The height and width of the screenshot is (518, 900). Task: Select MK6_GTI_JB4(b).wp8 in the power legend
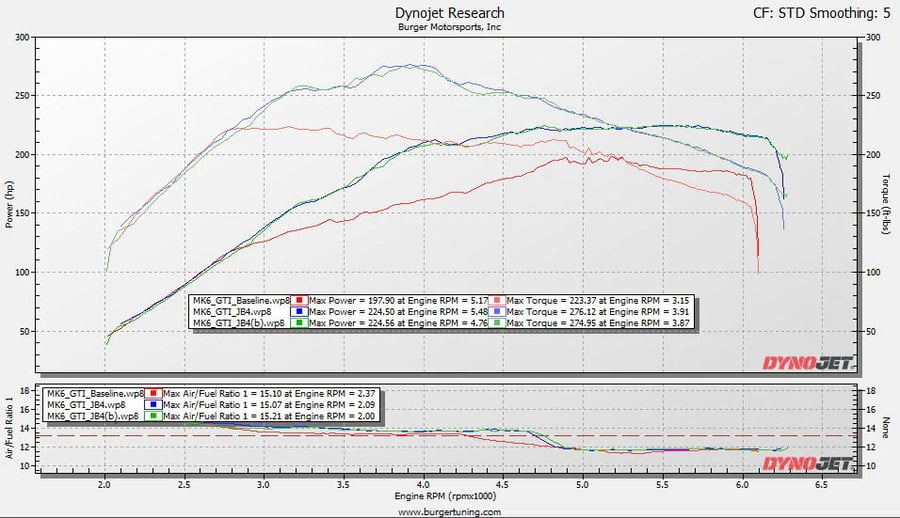pos(239,323)
